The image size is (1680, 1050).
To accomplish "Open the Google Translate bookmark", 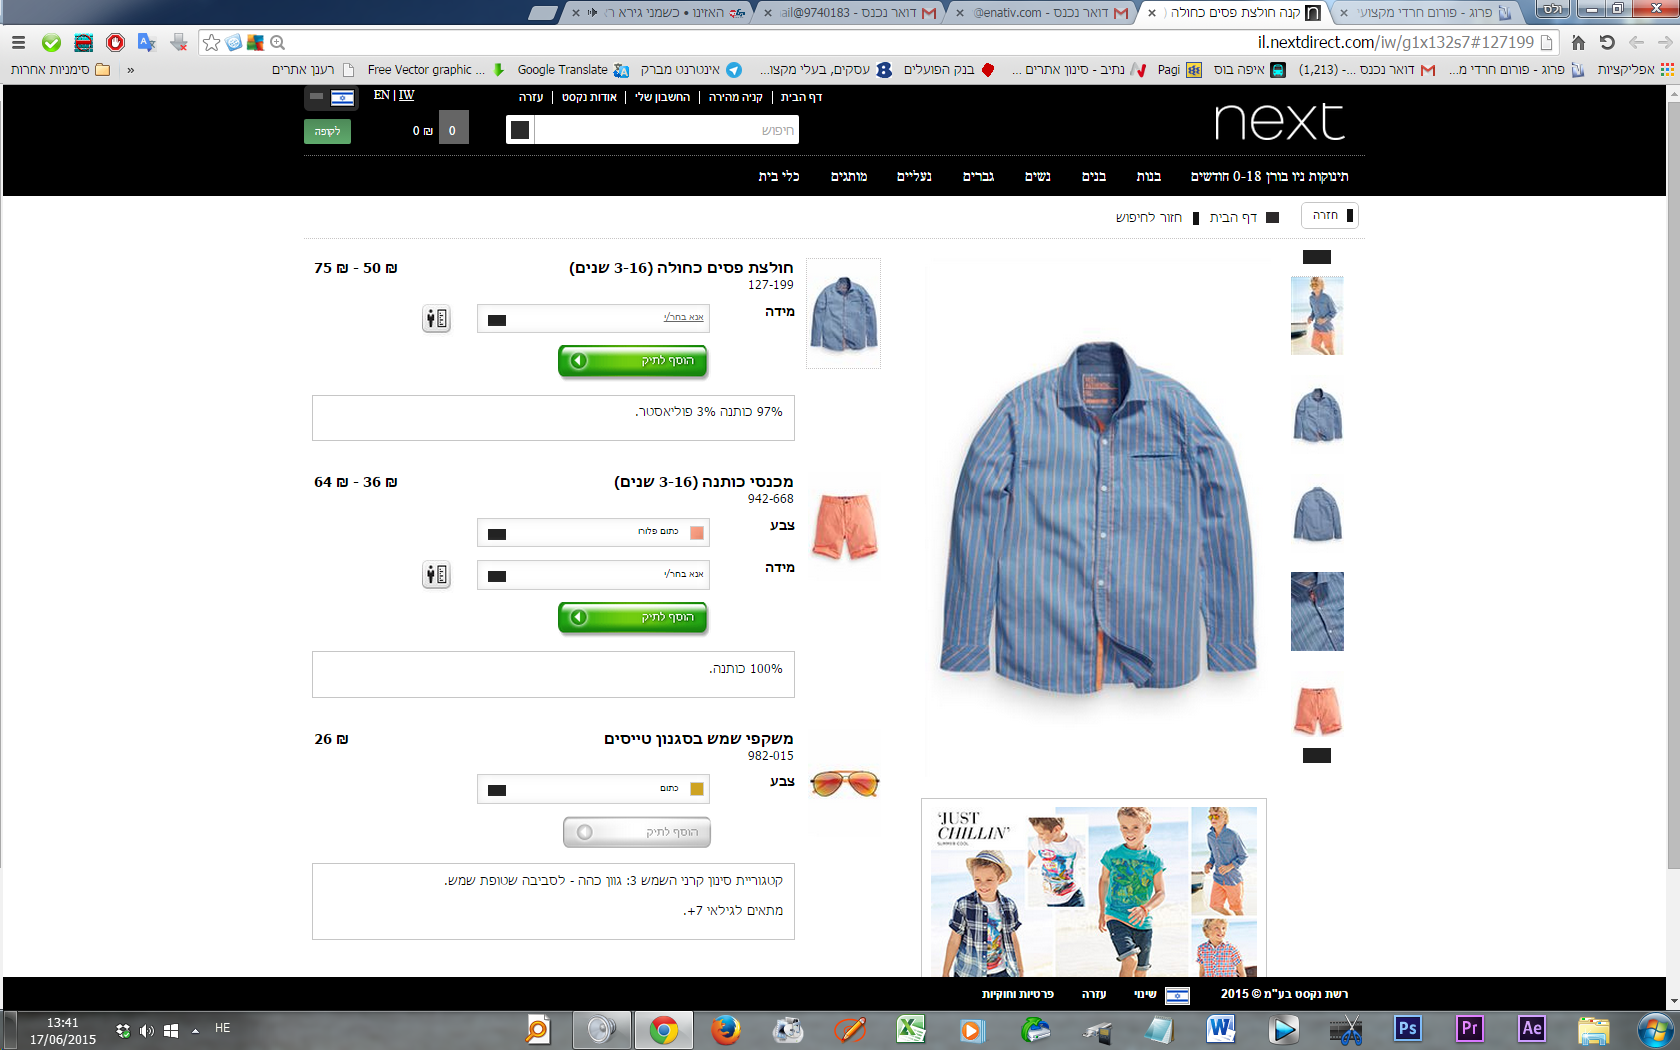I will tap(573, 70).
